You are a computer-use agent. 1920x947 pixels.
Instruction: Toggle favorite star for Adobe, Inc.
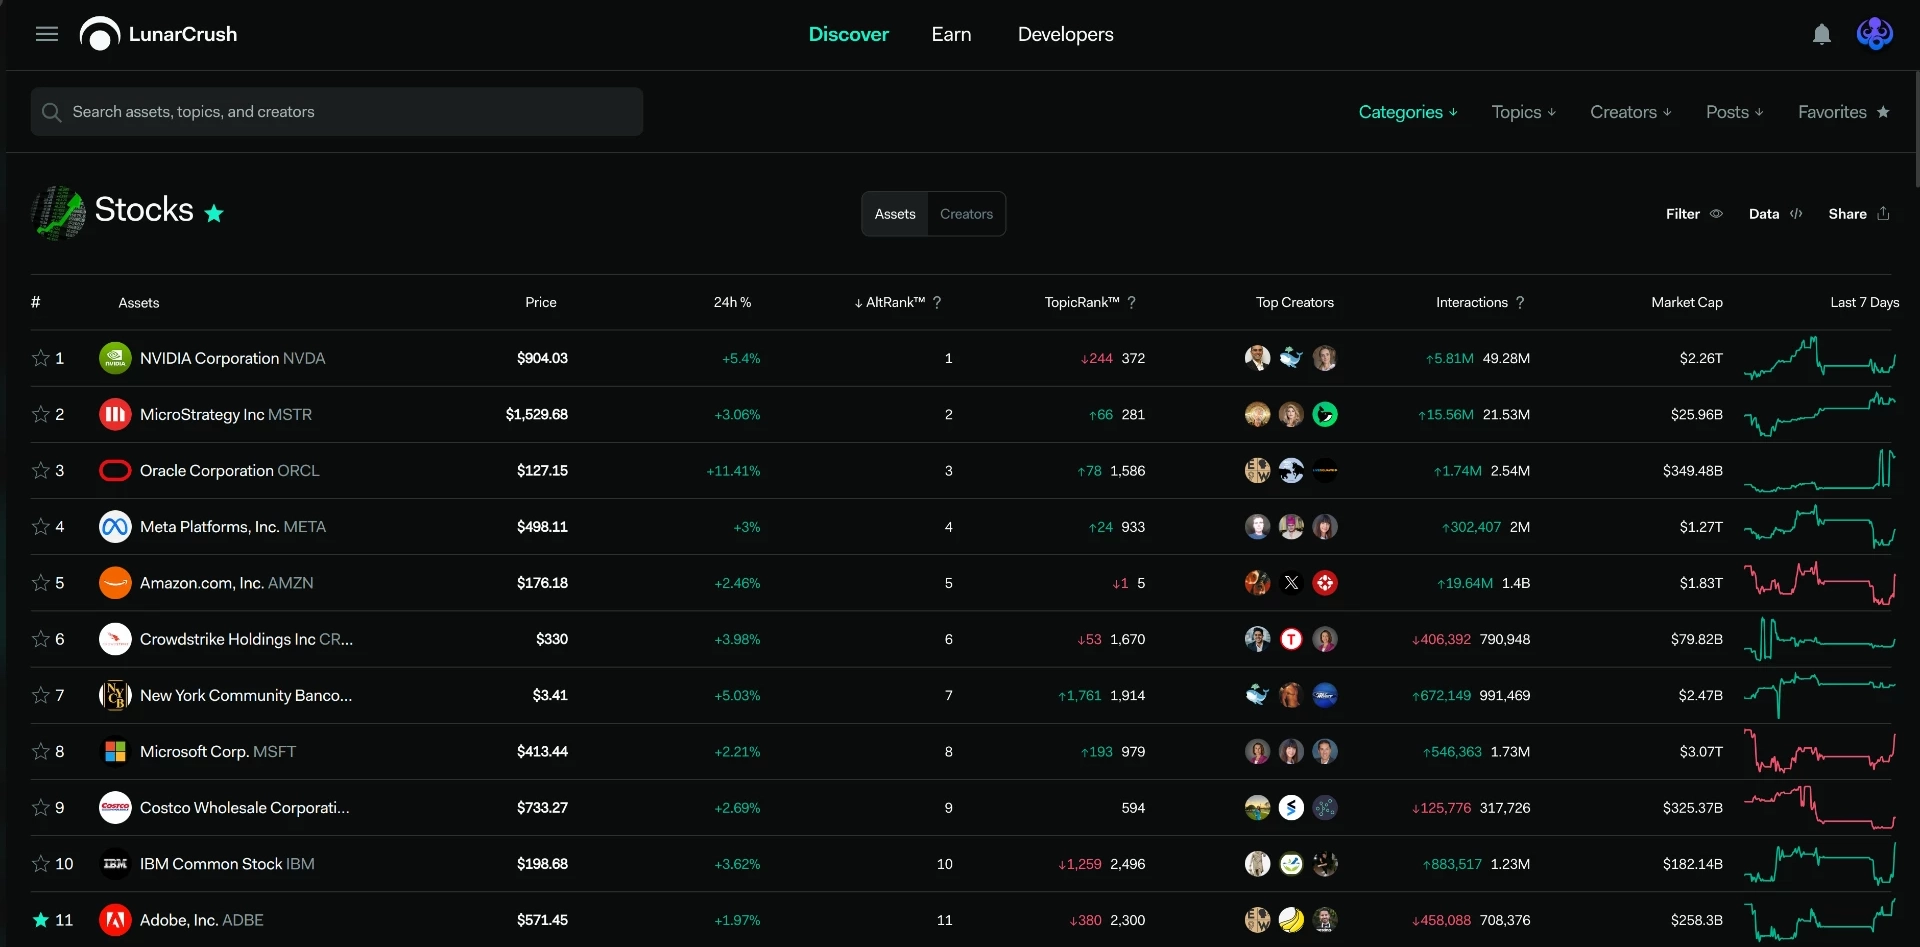click(x=40, y=920)
